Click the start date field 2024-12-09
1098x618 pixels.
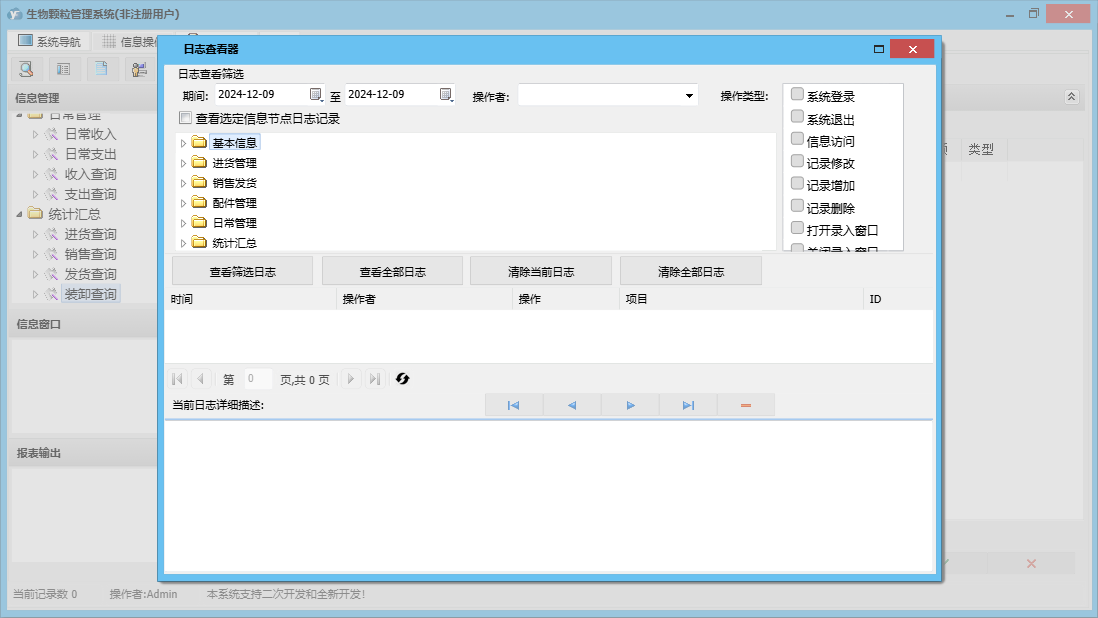pos(260,94)
